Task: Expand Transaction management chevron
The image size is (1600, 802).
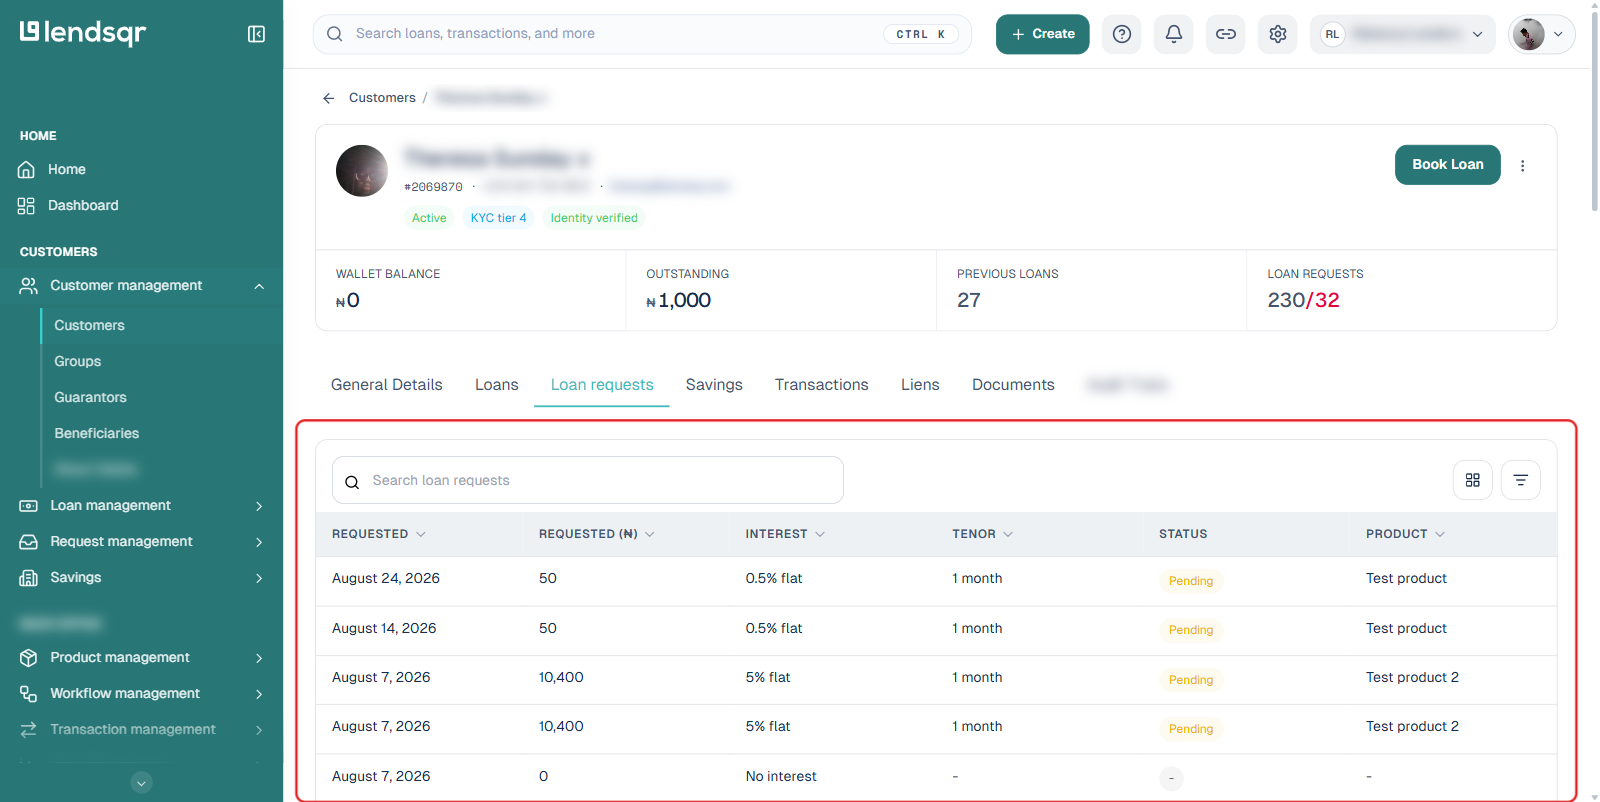Action: pyautogui.click(x=259, y=730)
